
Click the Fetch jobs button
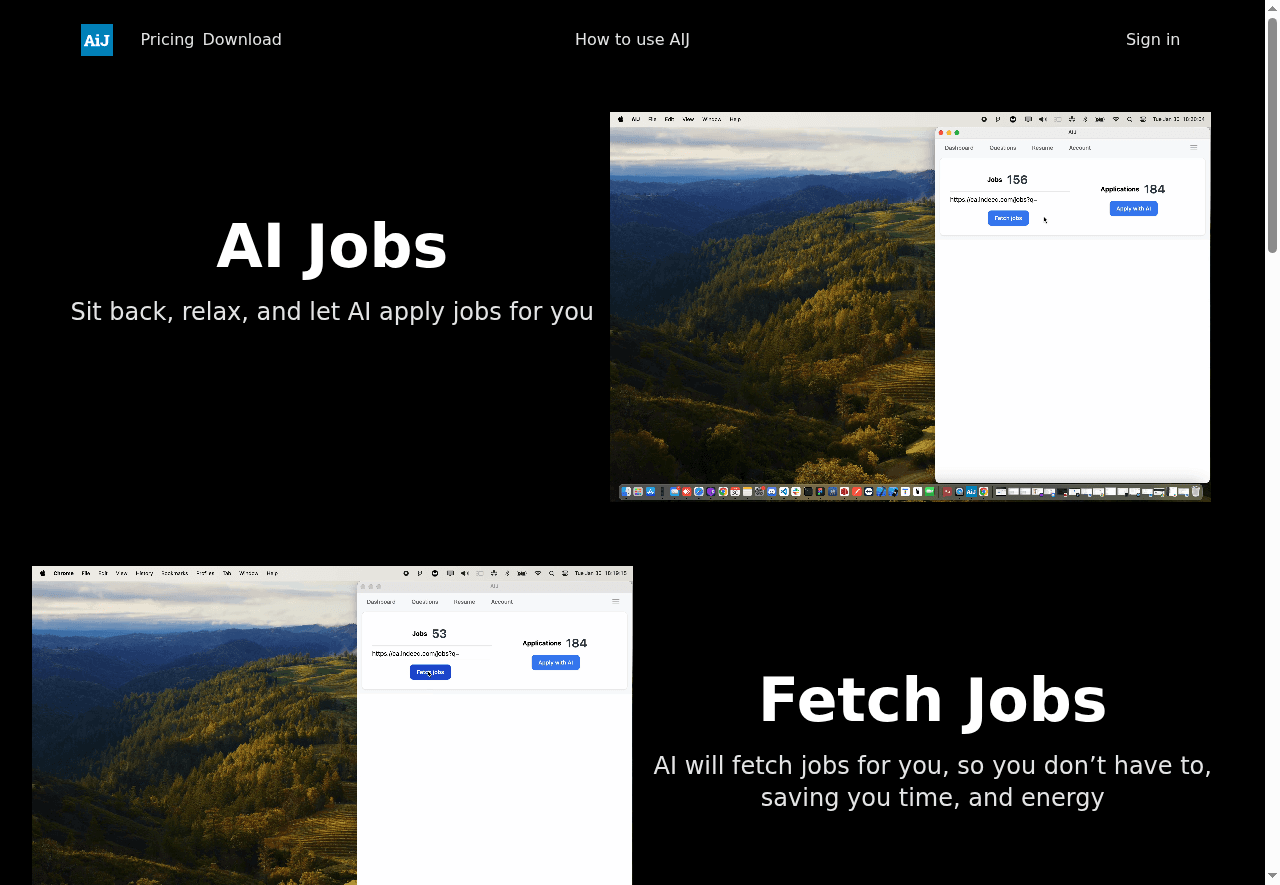1008,218
